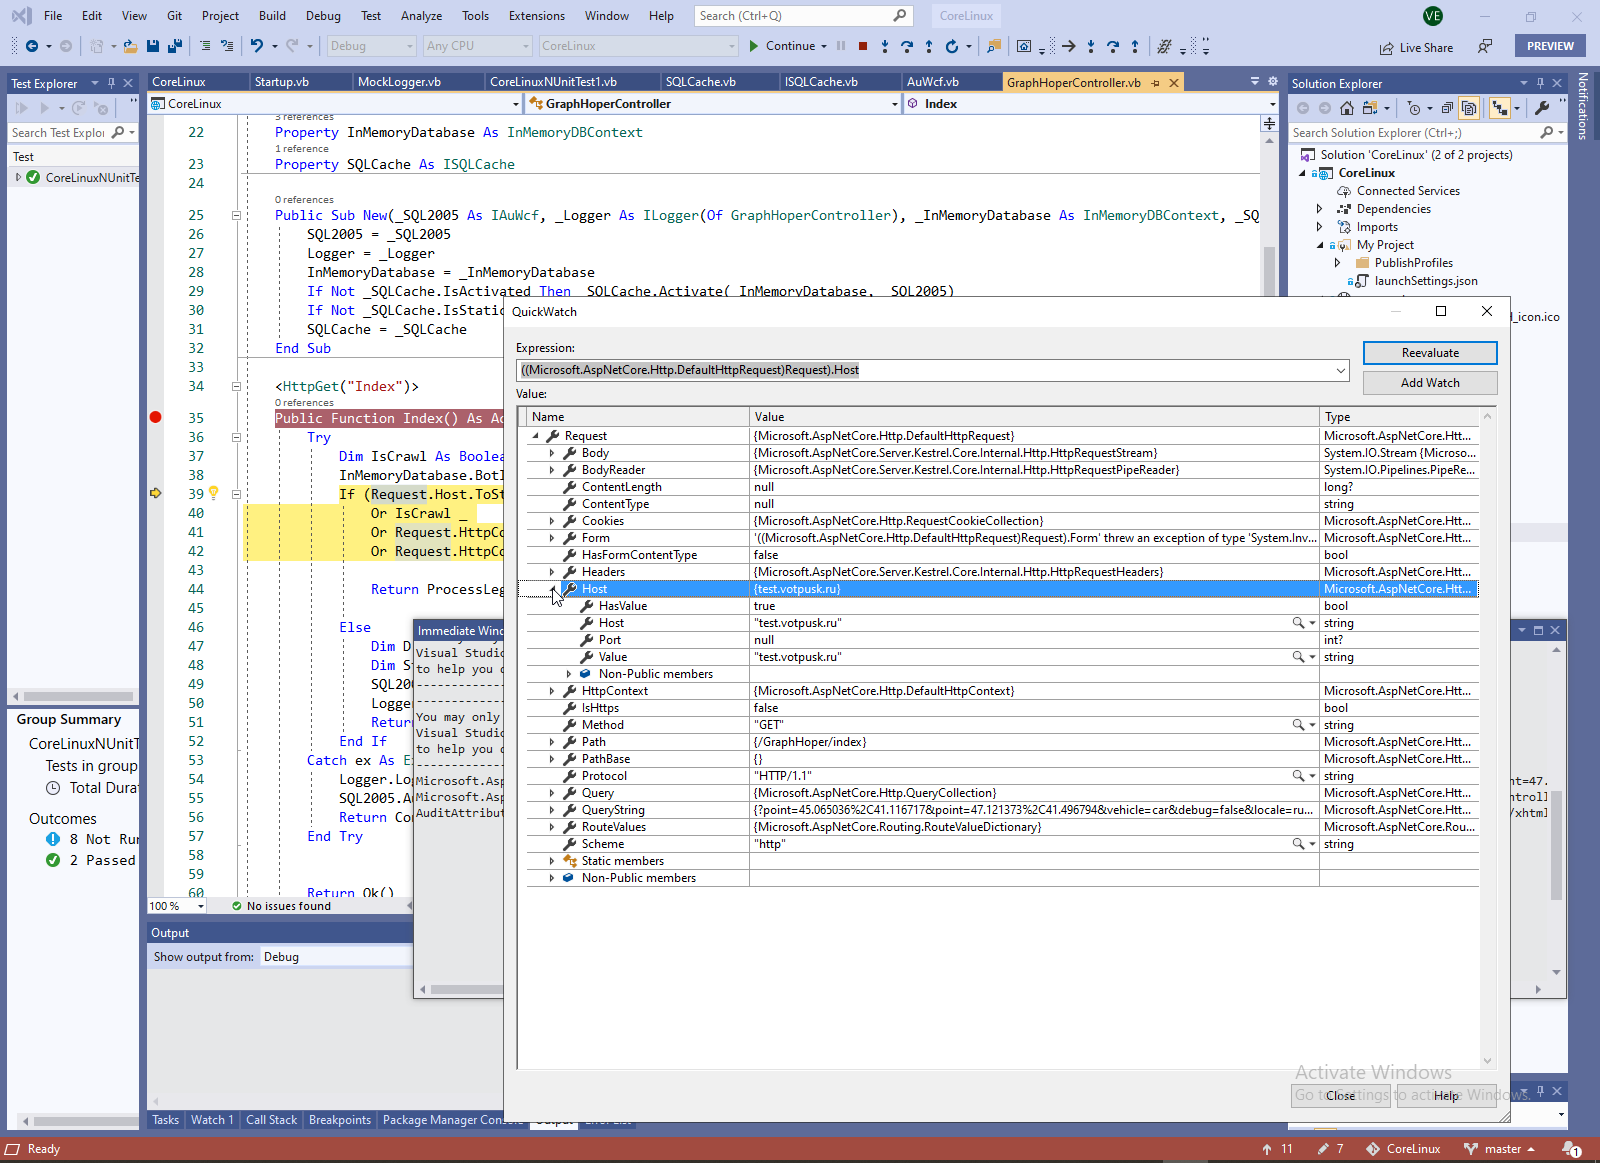Expand the HttpContext row in QuickWatch
The height and width of the screenshot is (1163, 1600).
(x=552, y=691)
